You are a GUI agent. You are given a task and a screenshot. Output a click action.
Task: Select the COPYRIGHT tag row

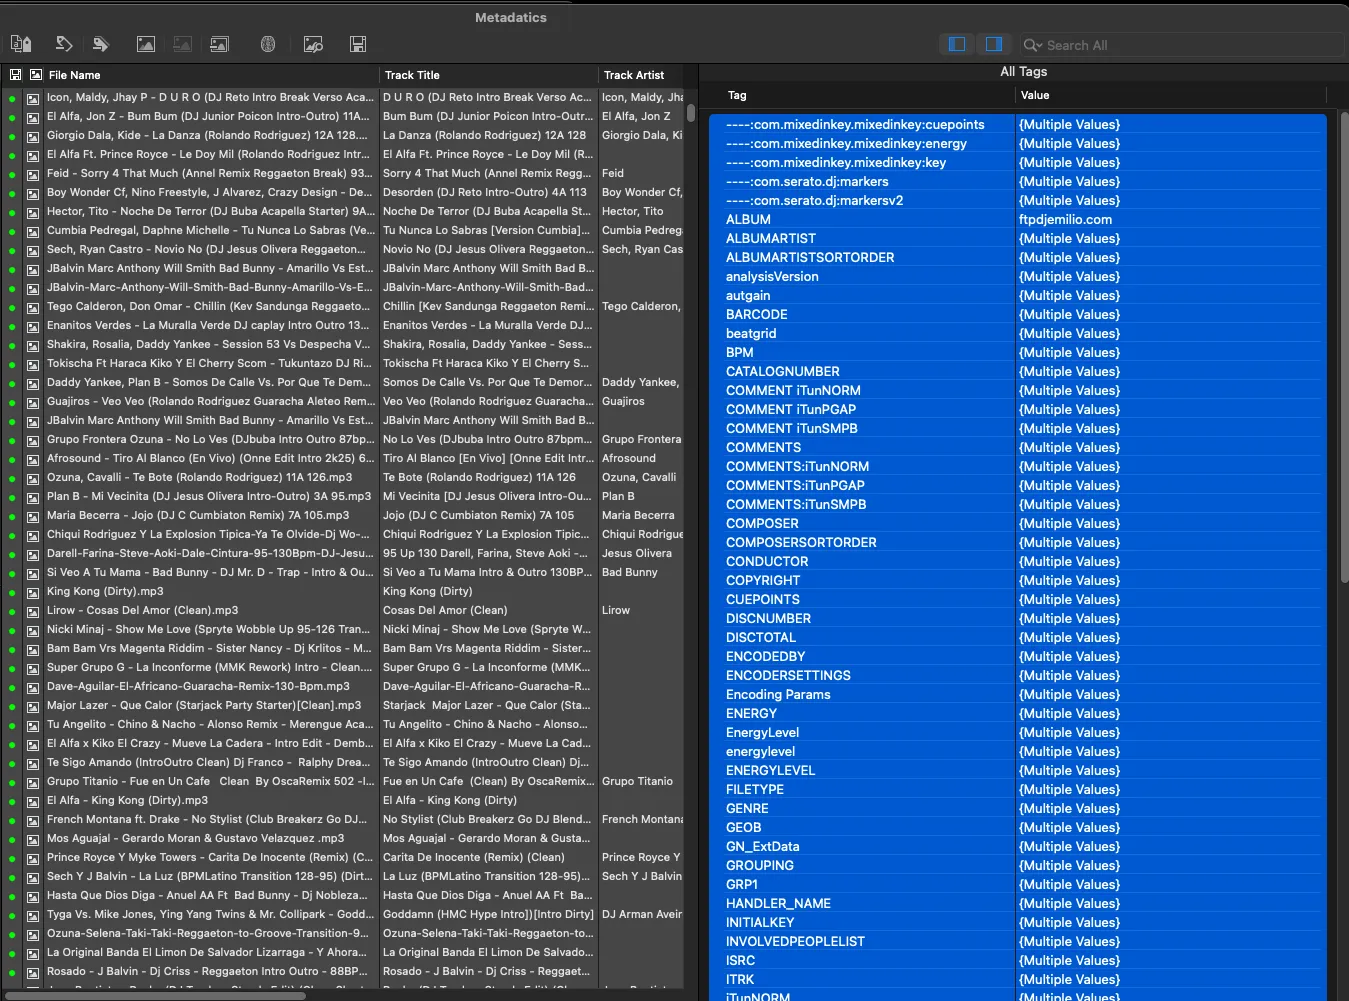point(1017,581)
